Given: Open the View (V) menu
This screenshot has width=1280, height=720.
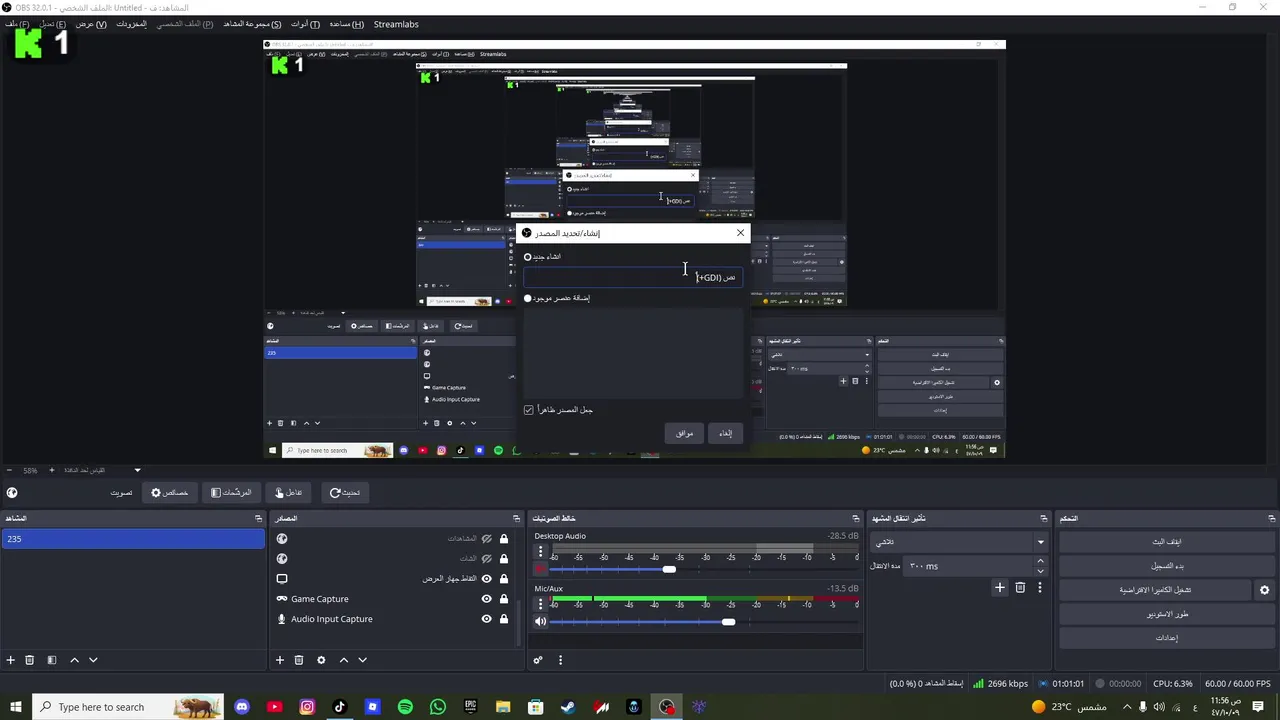Looking at the screenshot, I should coord(91,24).
